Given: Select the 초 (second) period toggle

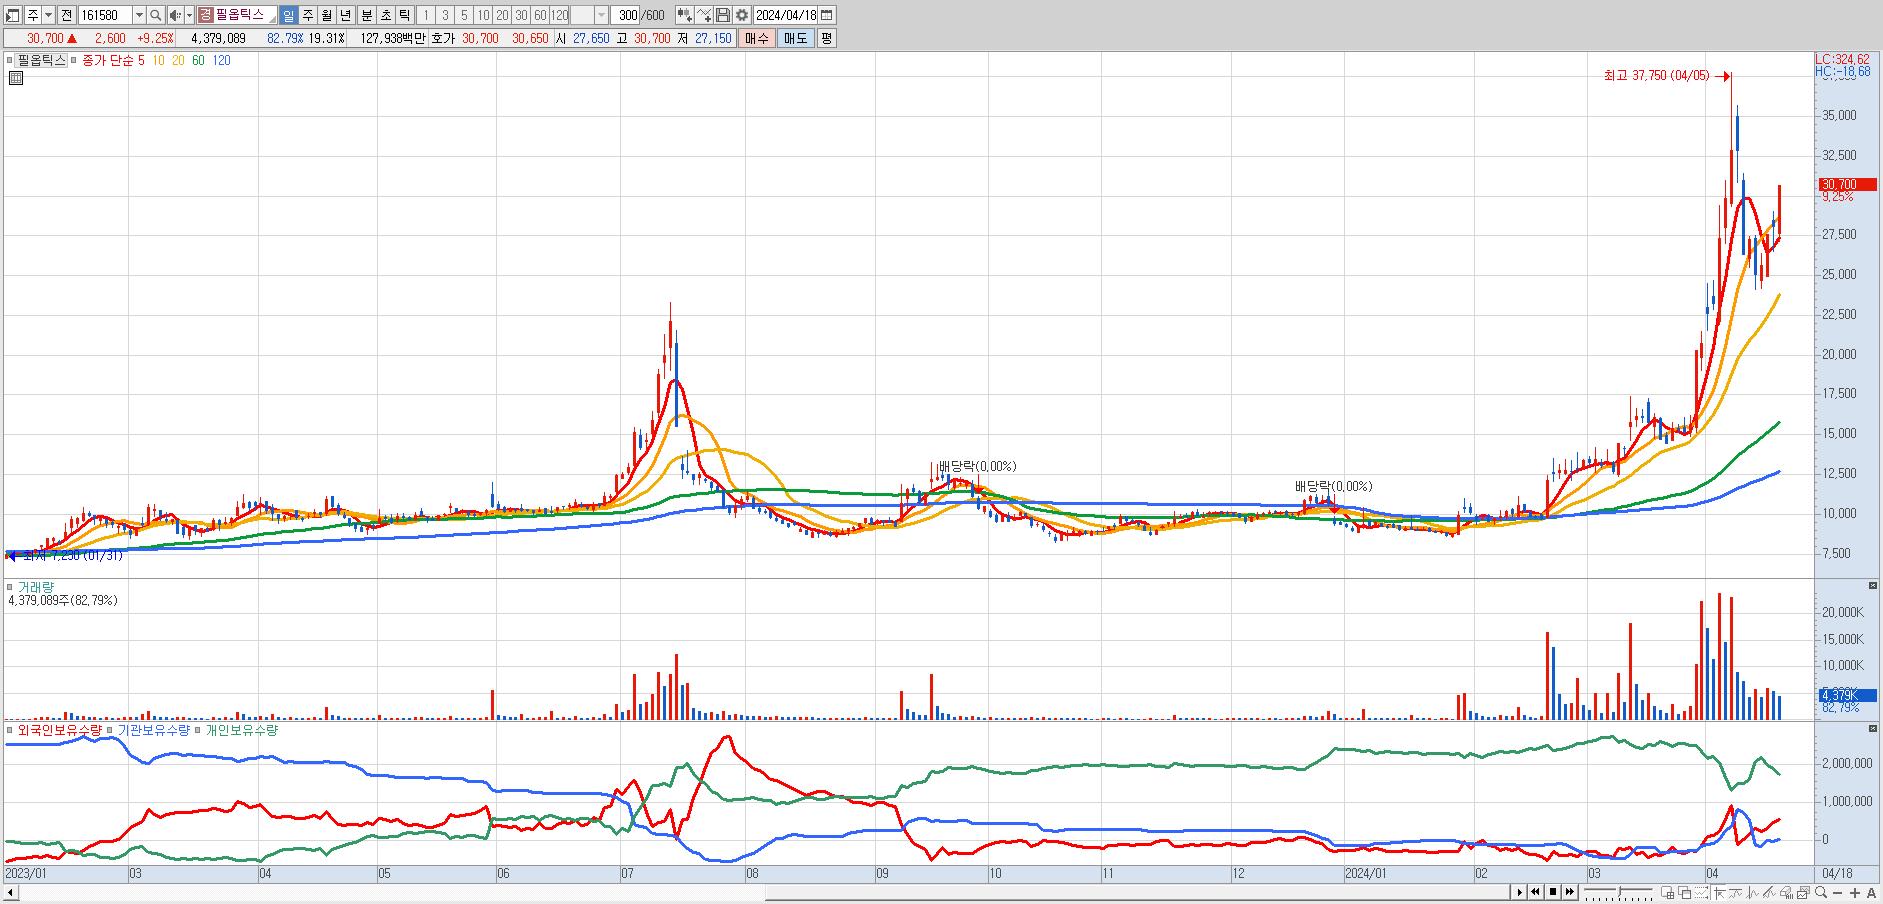Looking at the screenshot, I should (x=385, y=15).
